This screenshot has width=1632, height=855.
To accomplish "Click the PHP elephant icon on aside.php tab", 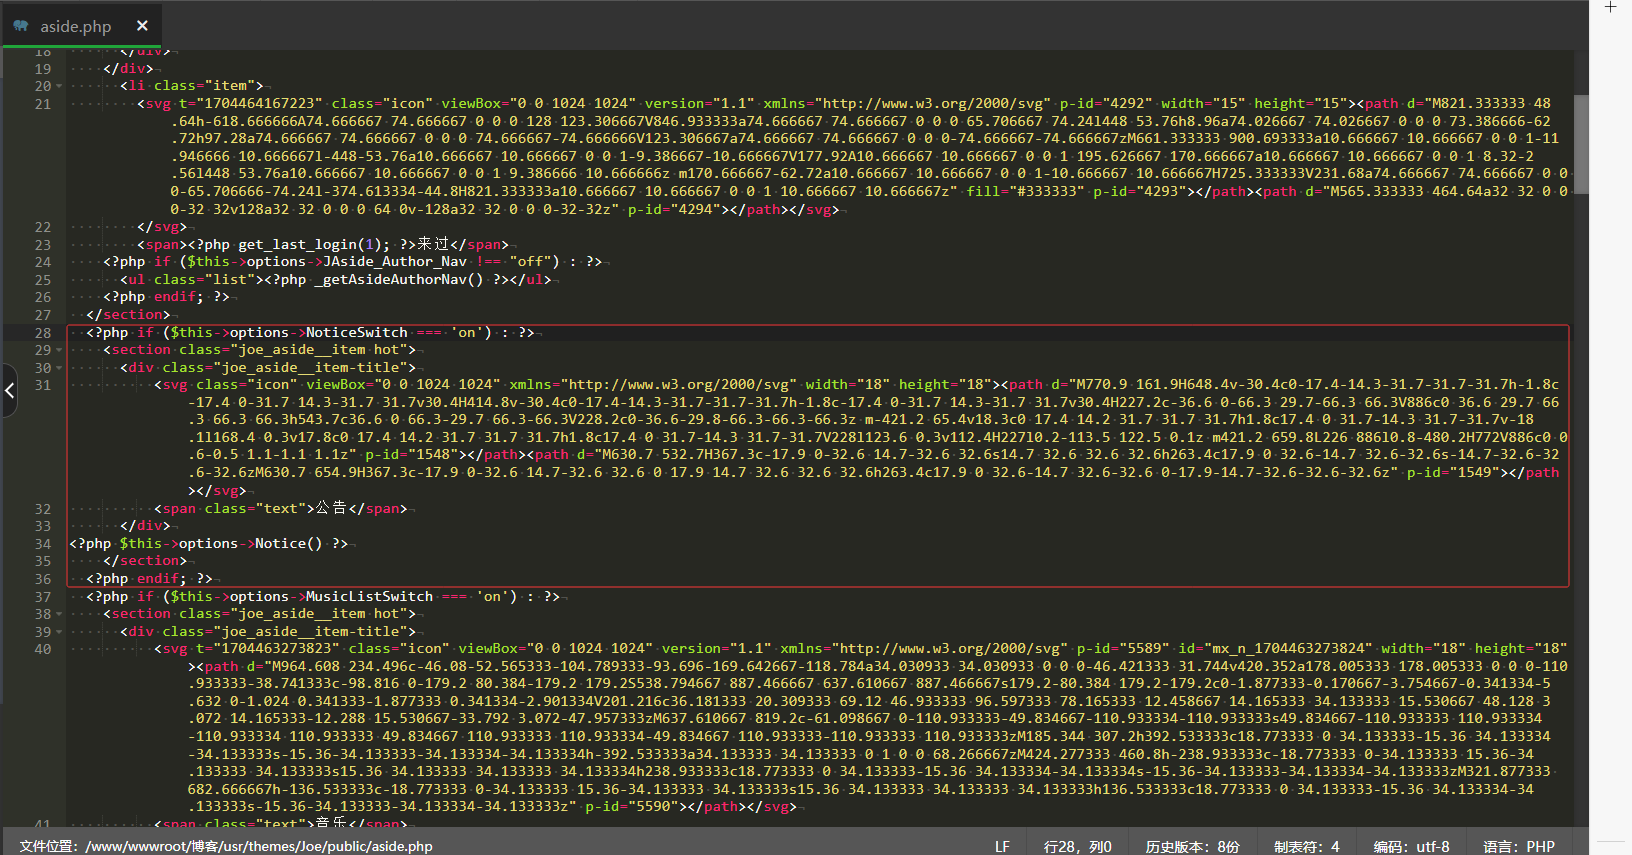I will click(x=21, y=26).
